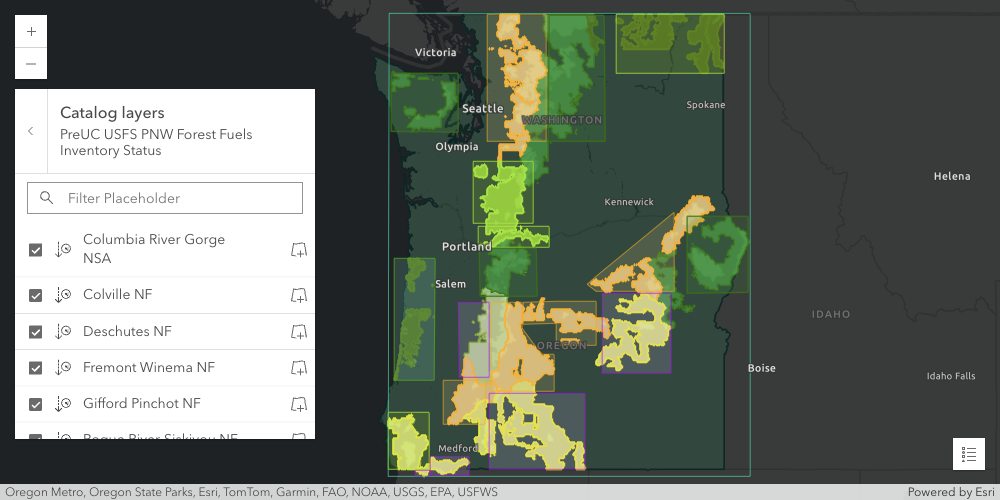Add Colville NF layer to map

coord(298,295)
